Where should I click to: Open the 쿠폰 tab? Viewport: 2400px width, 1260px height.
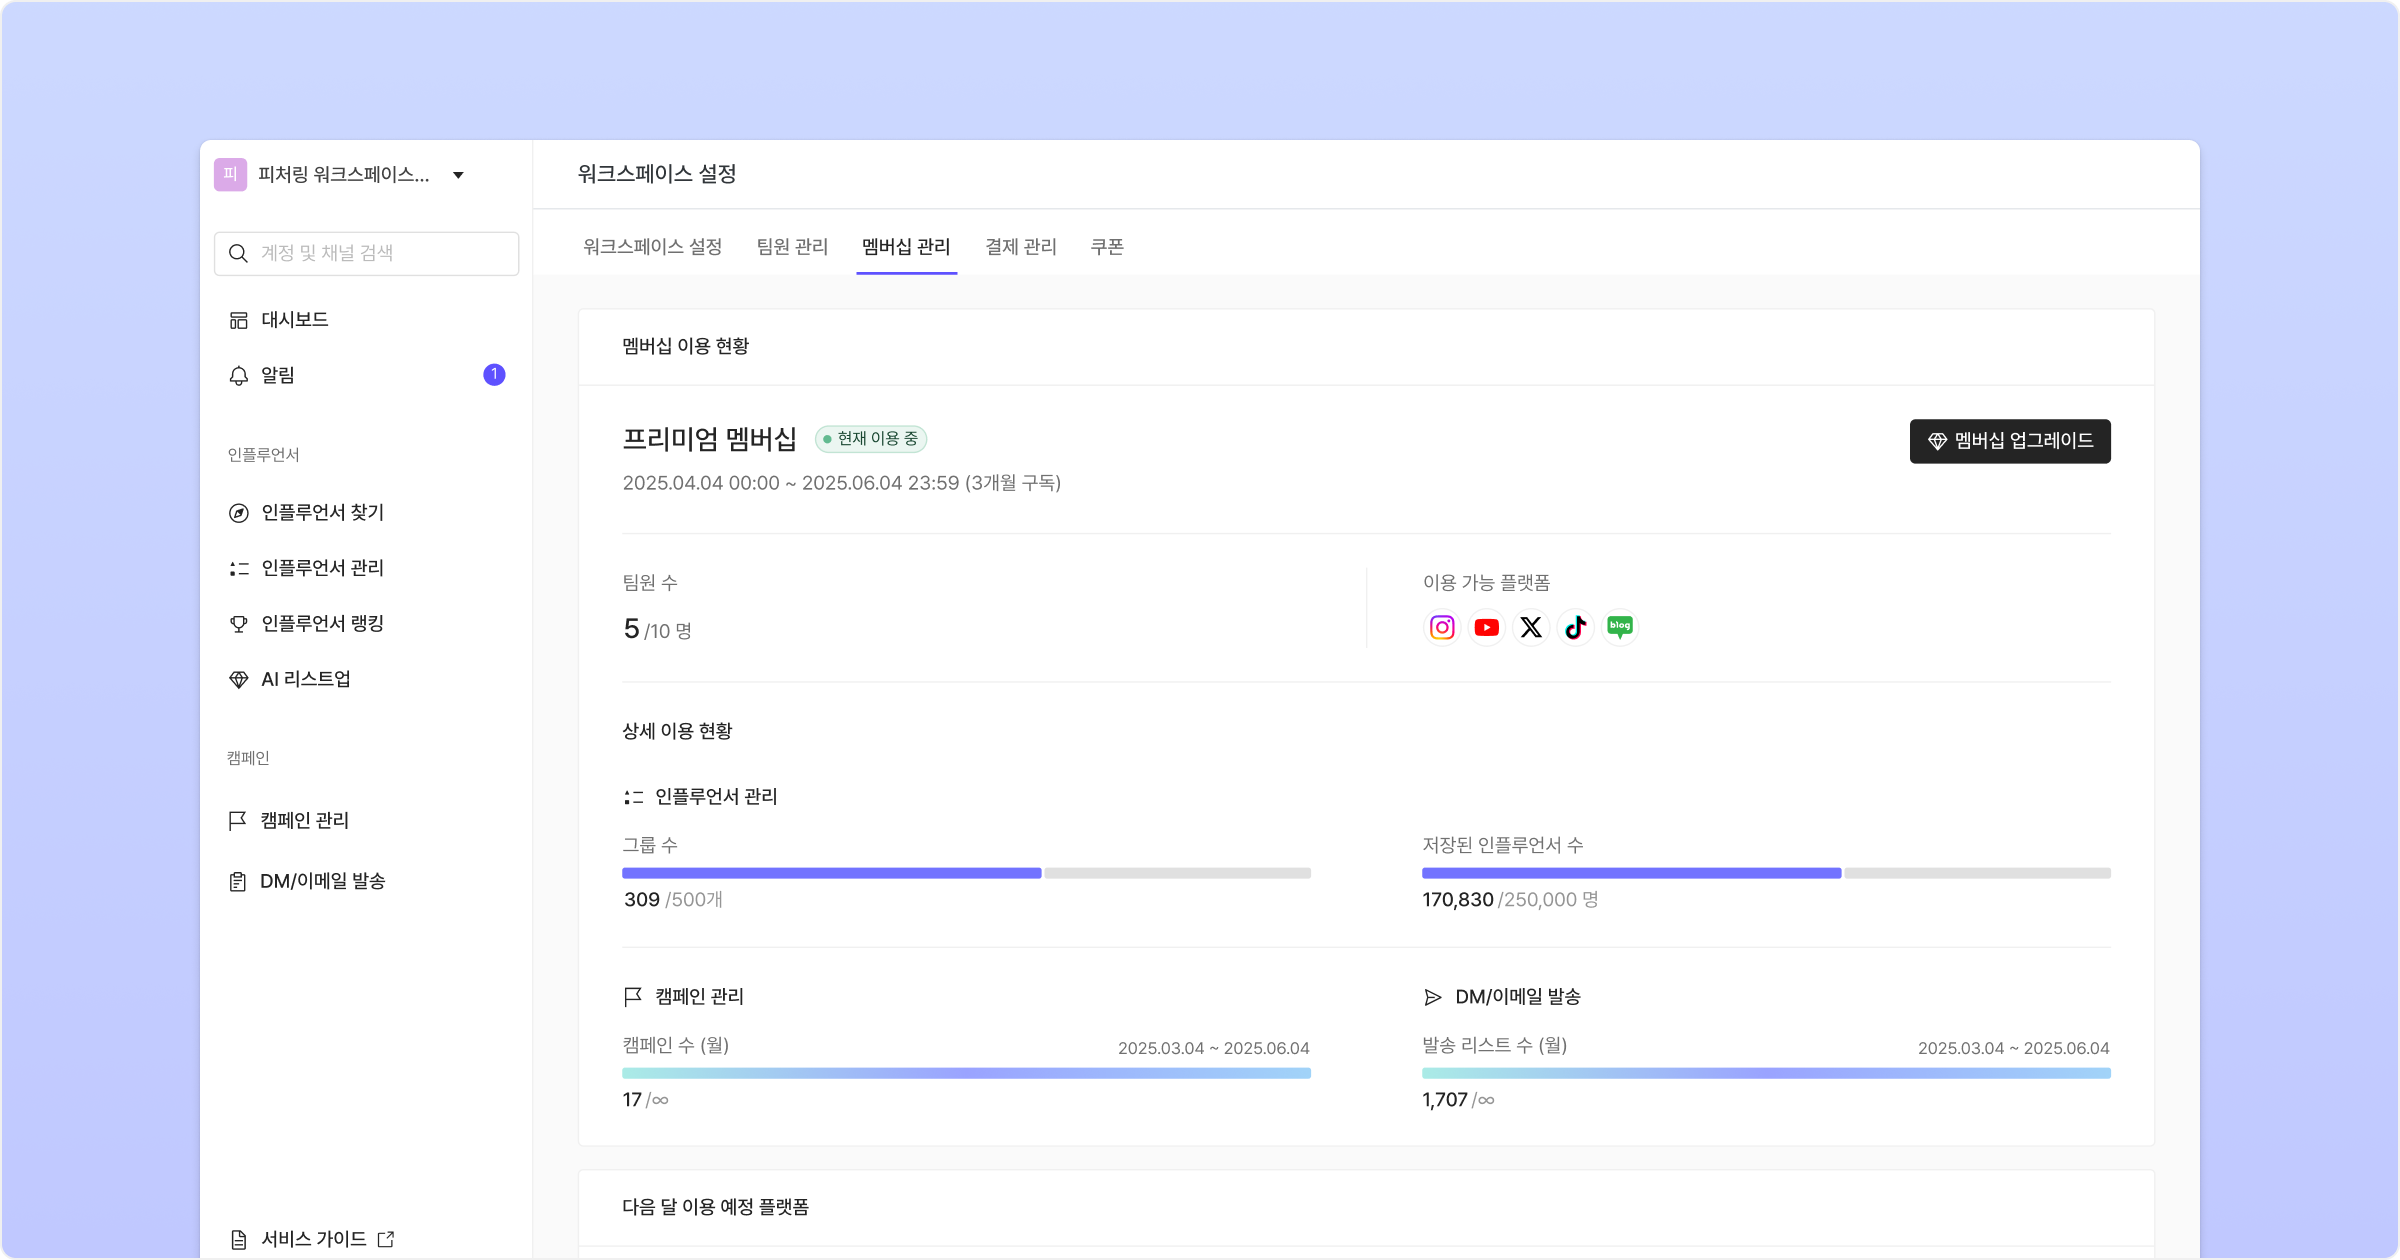[x=1107, y=246]
